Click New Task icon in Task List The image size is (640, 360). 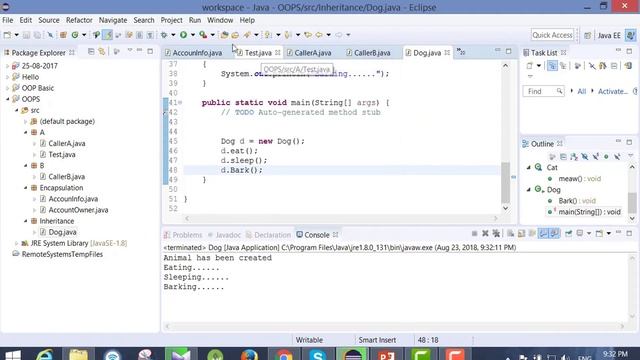coord(529,66)
